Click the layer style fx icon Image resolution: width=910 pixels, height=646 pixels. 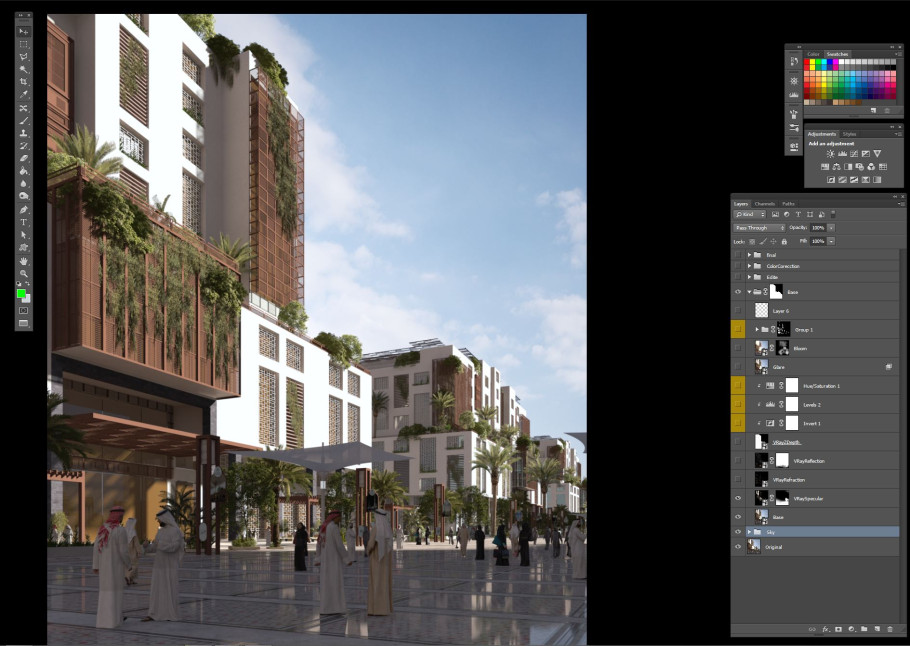[826, 629]
